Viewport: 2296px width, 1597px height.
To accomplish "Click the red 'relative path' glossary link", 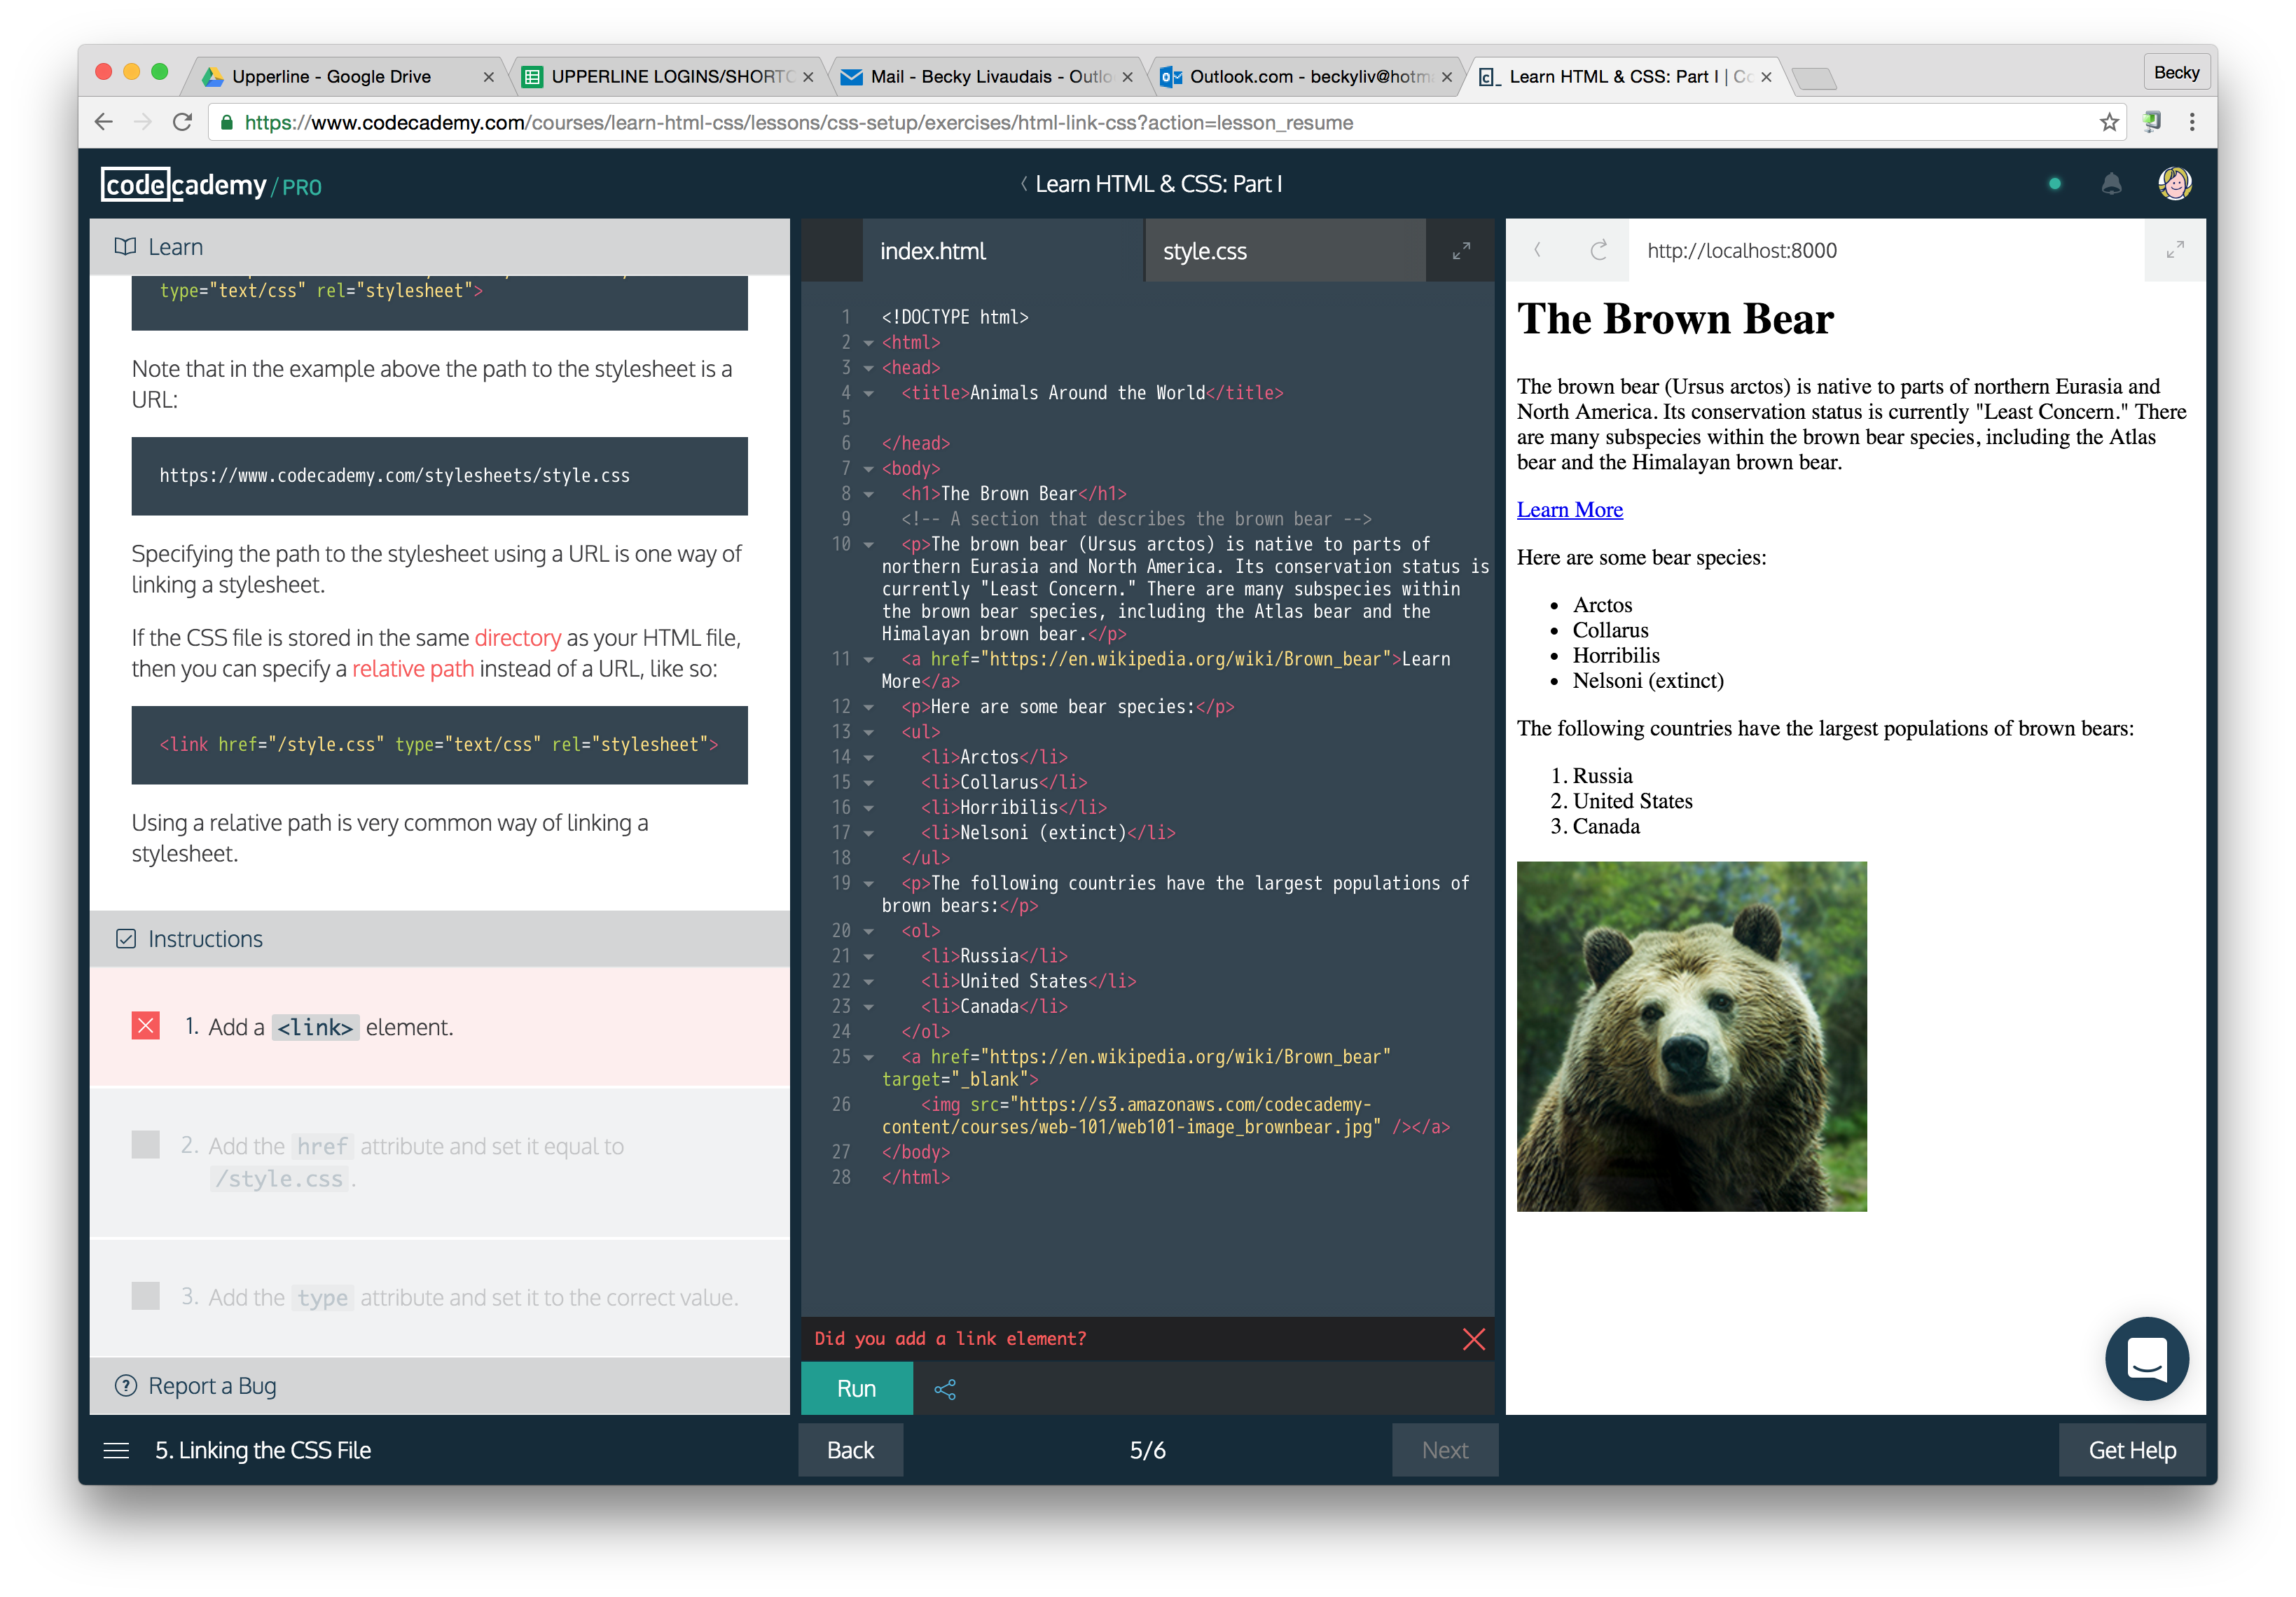I will tap(412, 669).
